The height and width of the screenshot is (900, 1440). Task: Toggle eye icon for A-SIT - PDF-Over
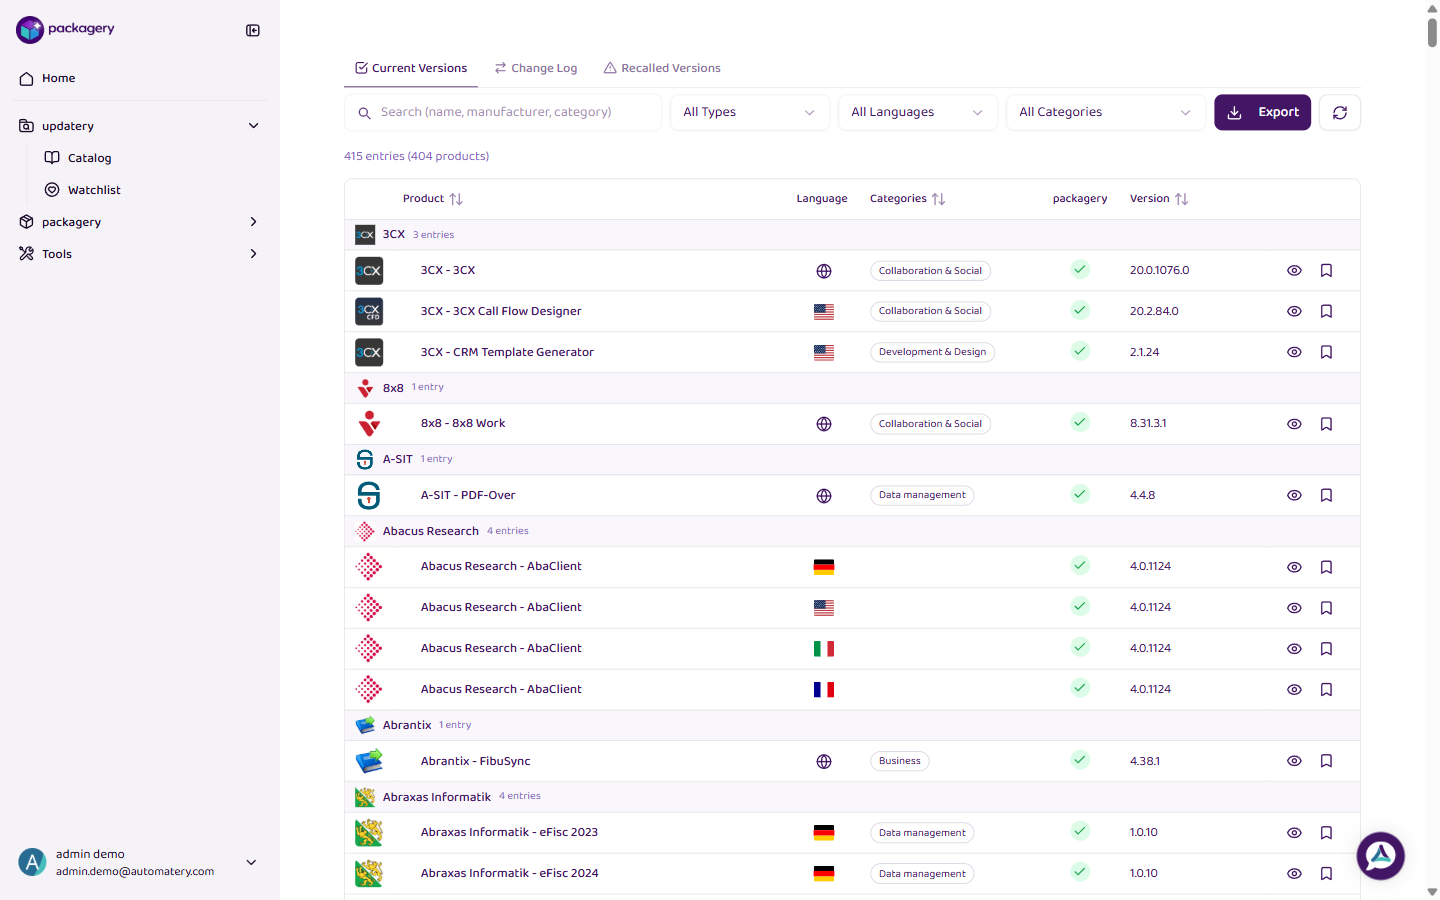(1294, 495)
